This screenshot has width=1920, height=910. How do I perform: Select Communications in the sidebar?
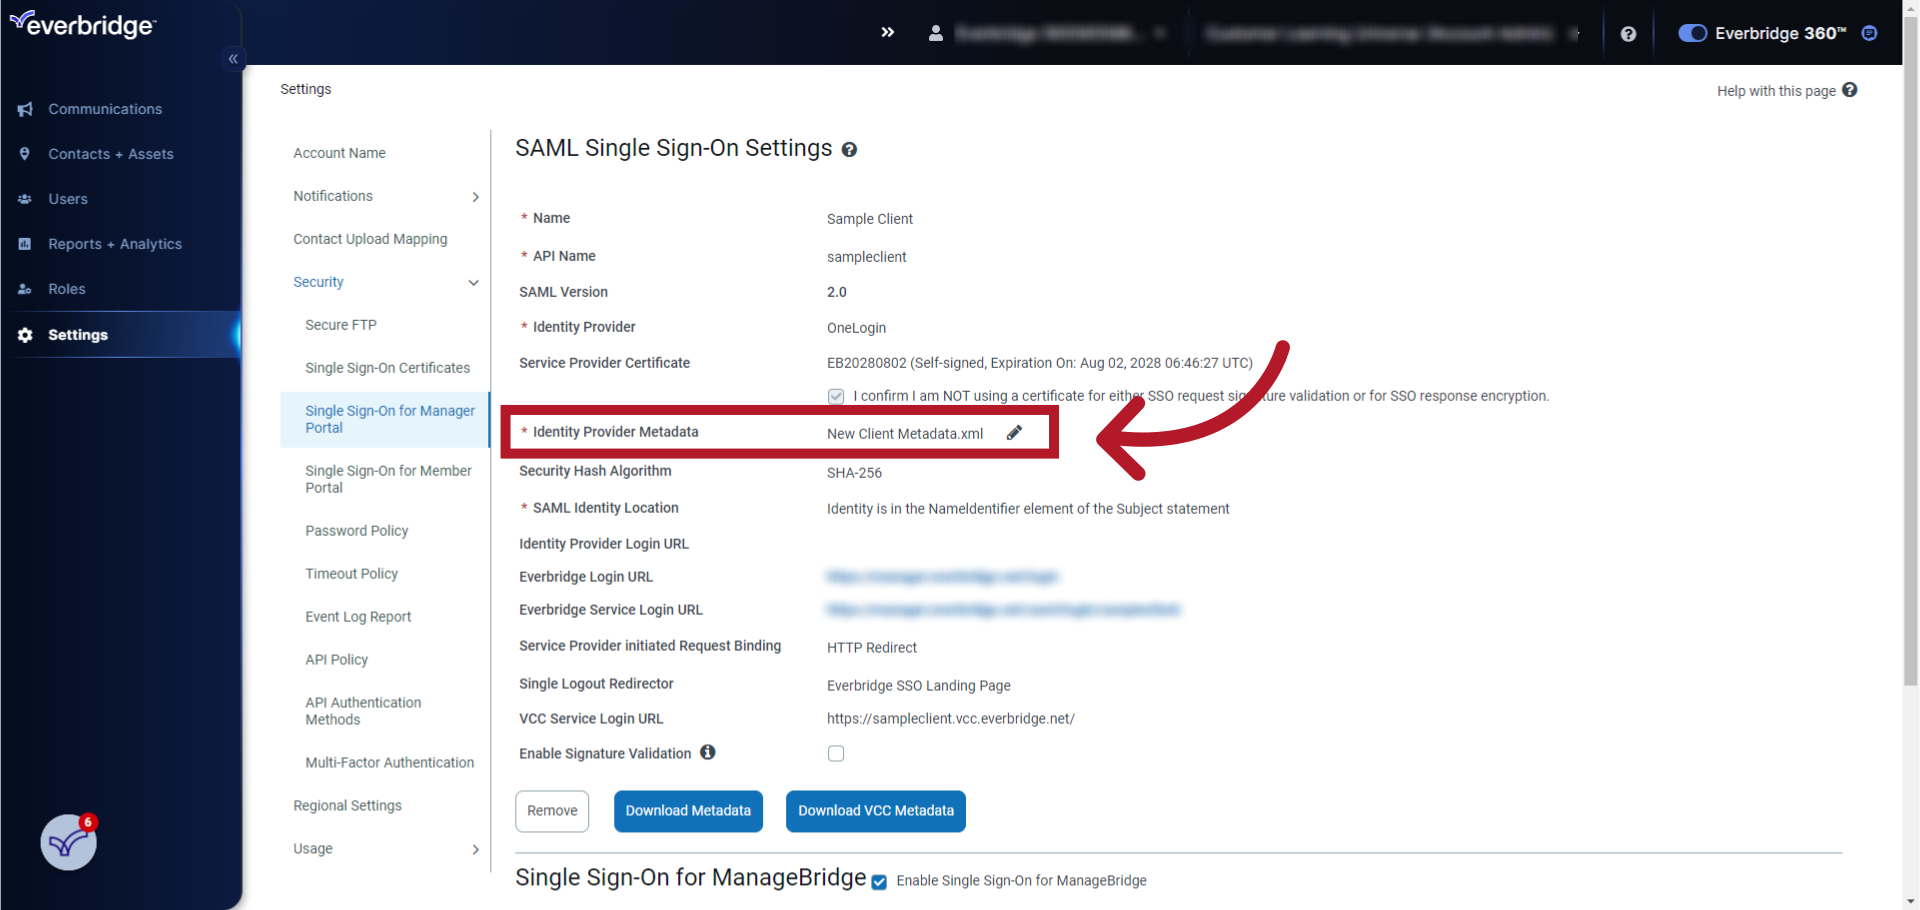tap(105, 109)
